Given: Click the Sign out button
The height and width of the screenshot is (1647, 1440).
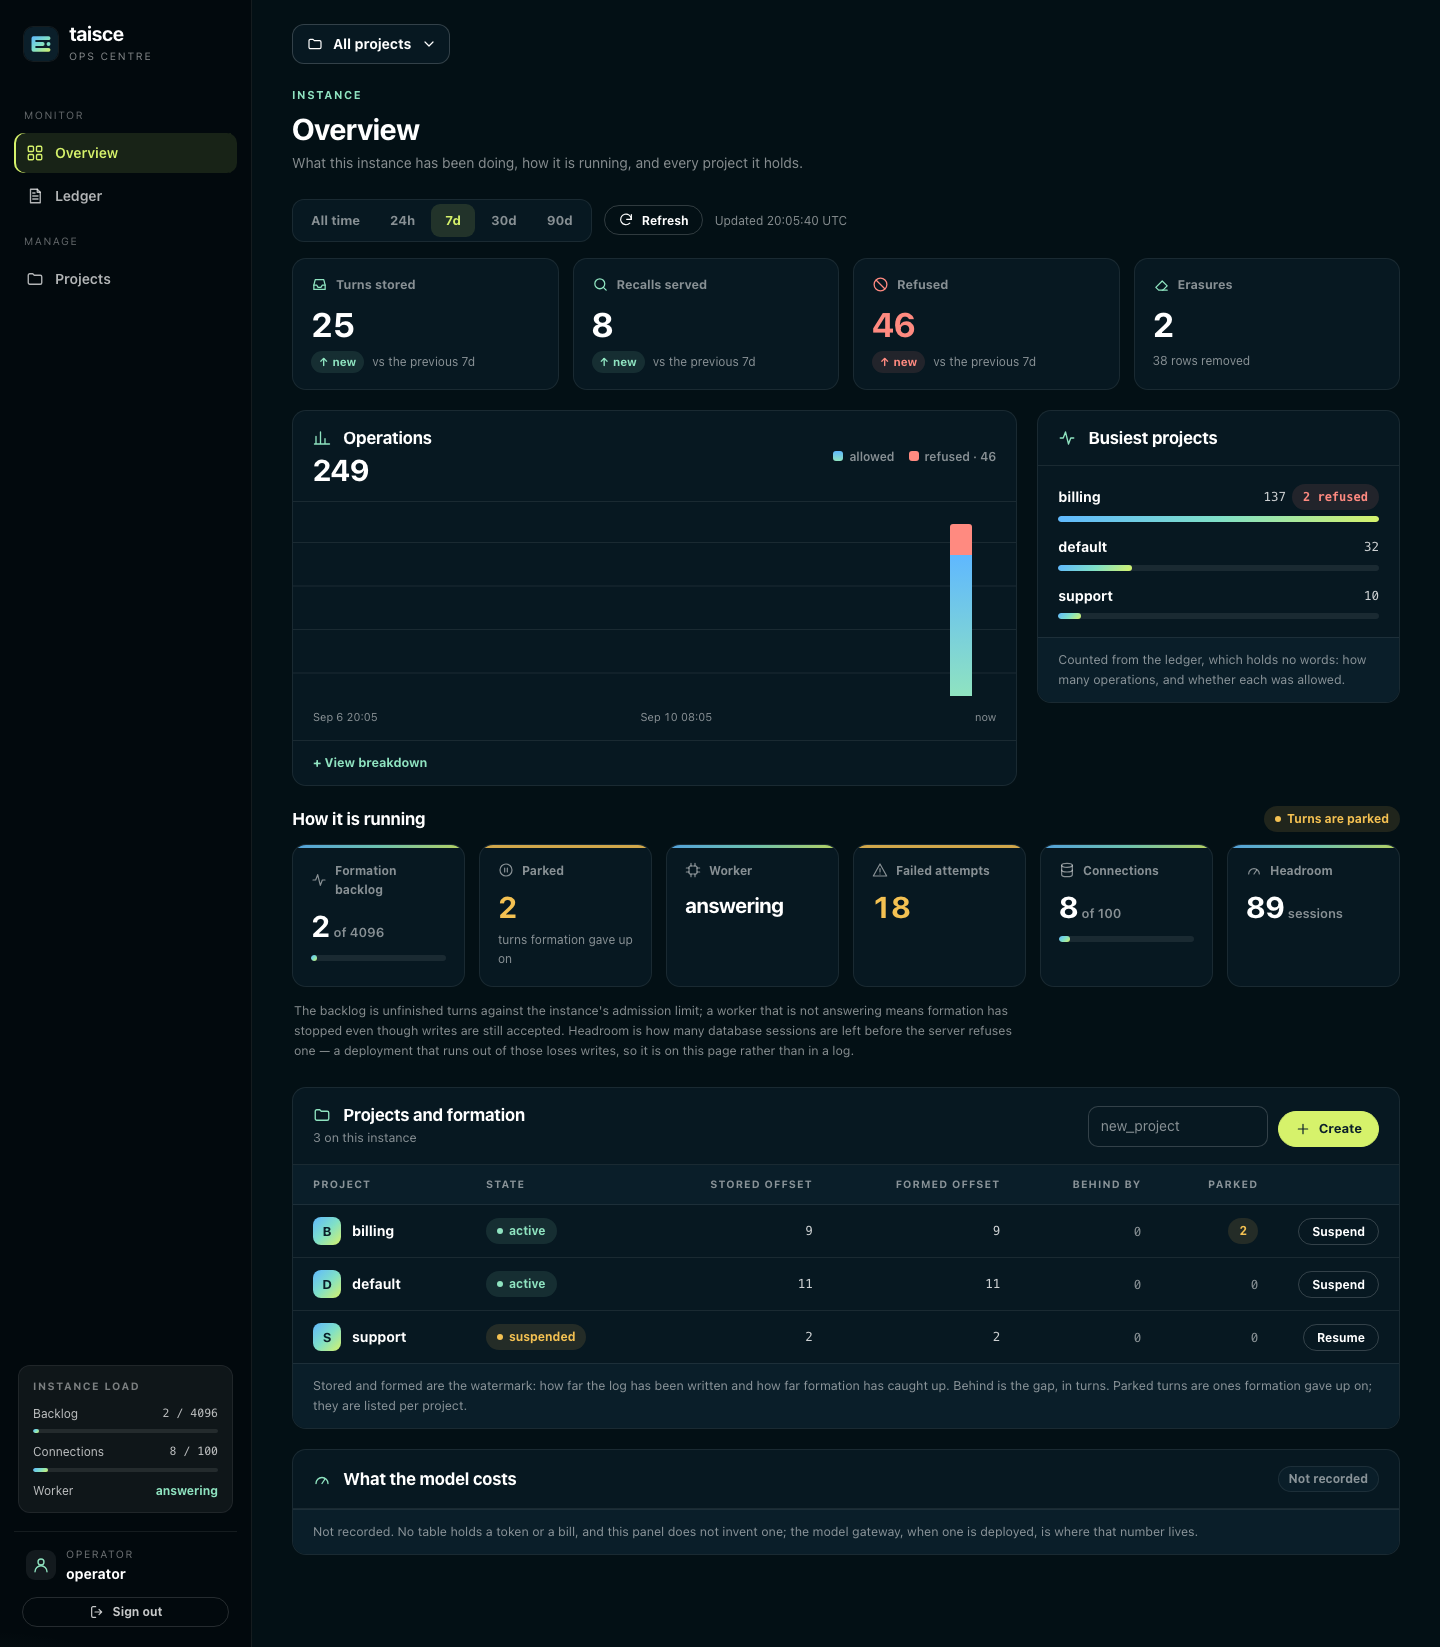Looking at the screenshot, I should (x=125, y=1612).
